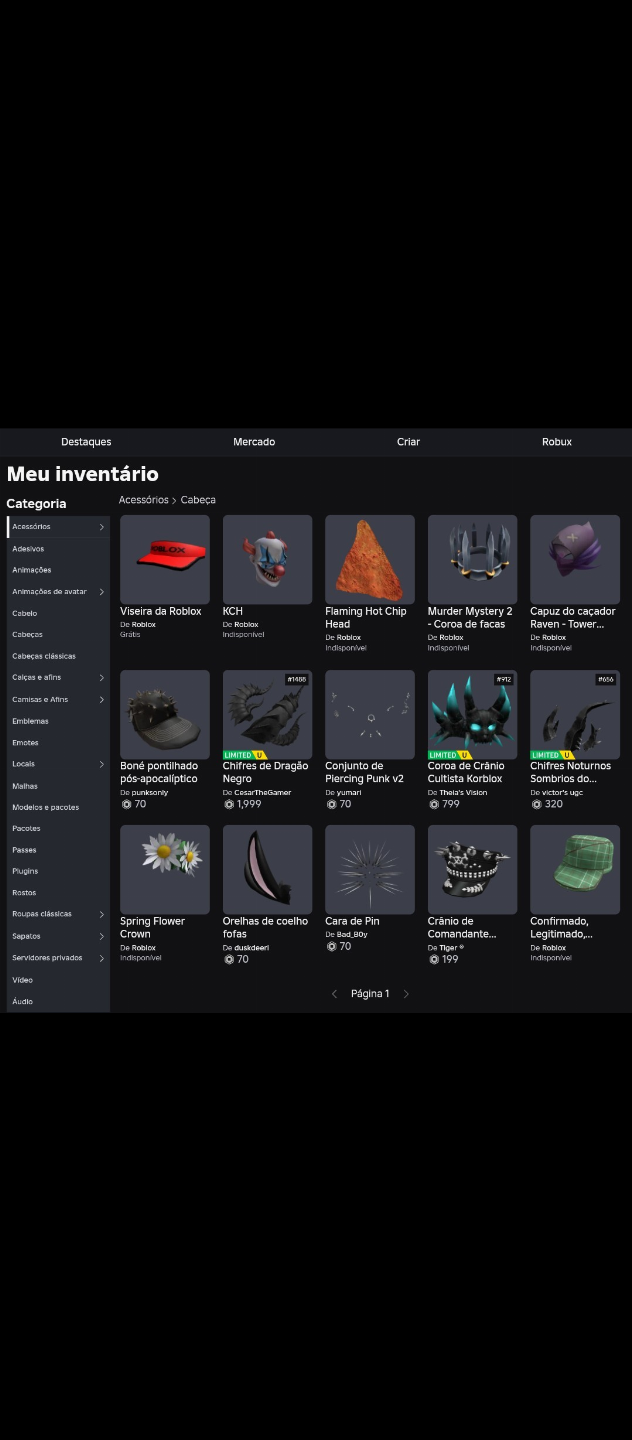This screenshot has height=1440, width=632.
Task: Open Flaming Hot Chip Head thumbnail
Action: 370,560
